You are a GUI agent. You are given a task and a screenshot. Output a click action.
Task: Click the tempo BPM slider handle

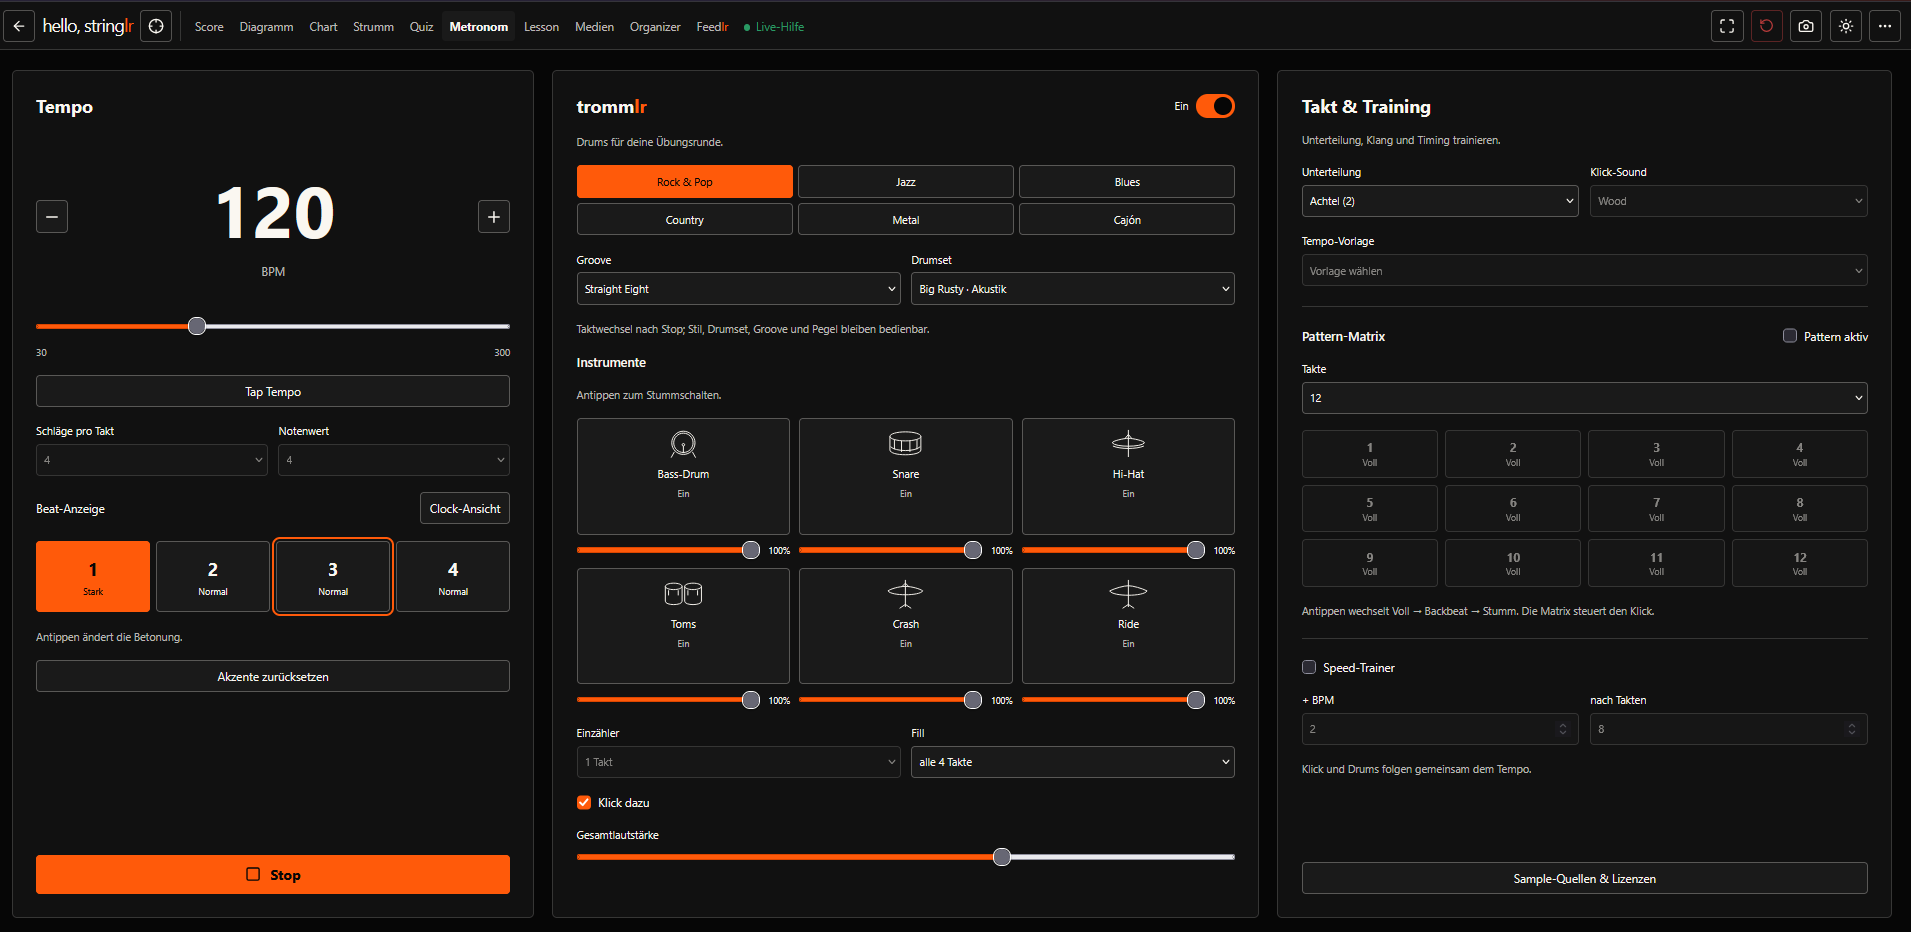197,326
